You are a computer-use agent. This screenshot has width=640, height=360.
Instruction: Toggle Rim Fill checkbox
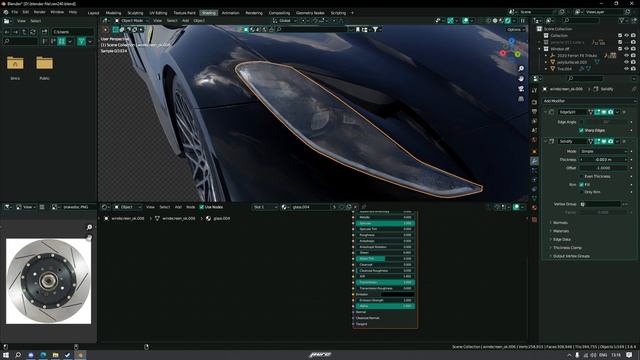581,185
